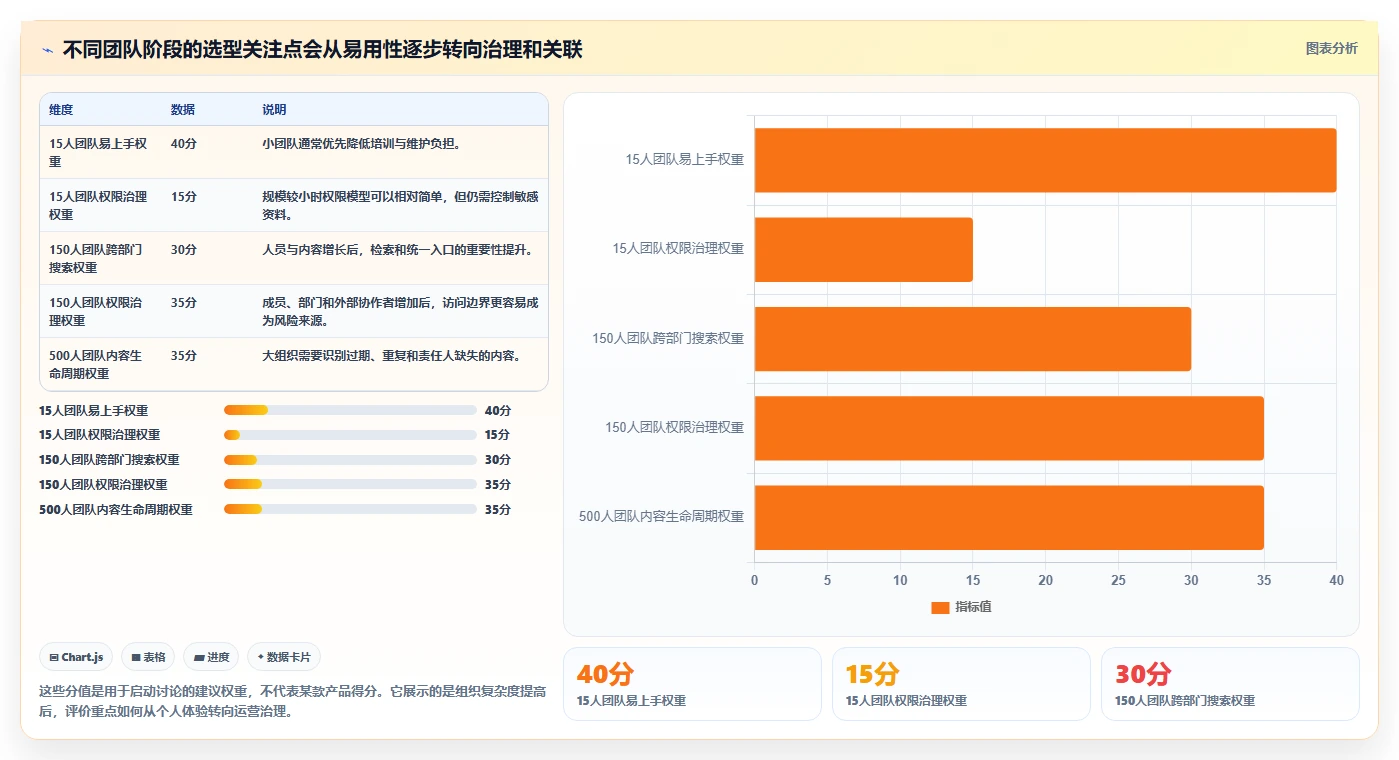Click the chart bar for 15人团队权限治理权重

click(x=864, y=249)
